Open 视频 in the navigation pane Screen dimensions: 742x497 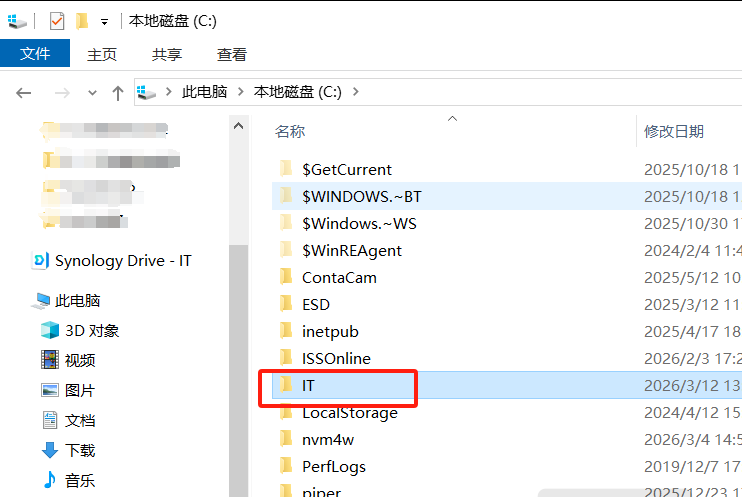[80, 360]
